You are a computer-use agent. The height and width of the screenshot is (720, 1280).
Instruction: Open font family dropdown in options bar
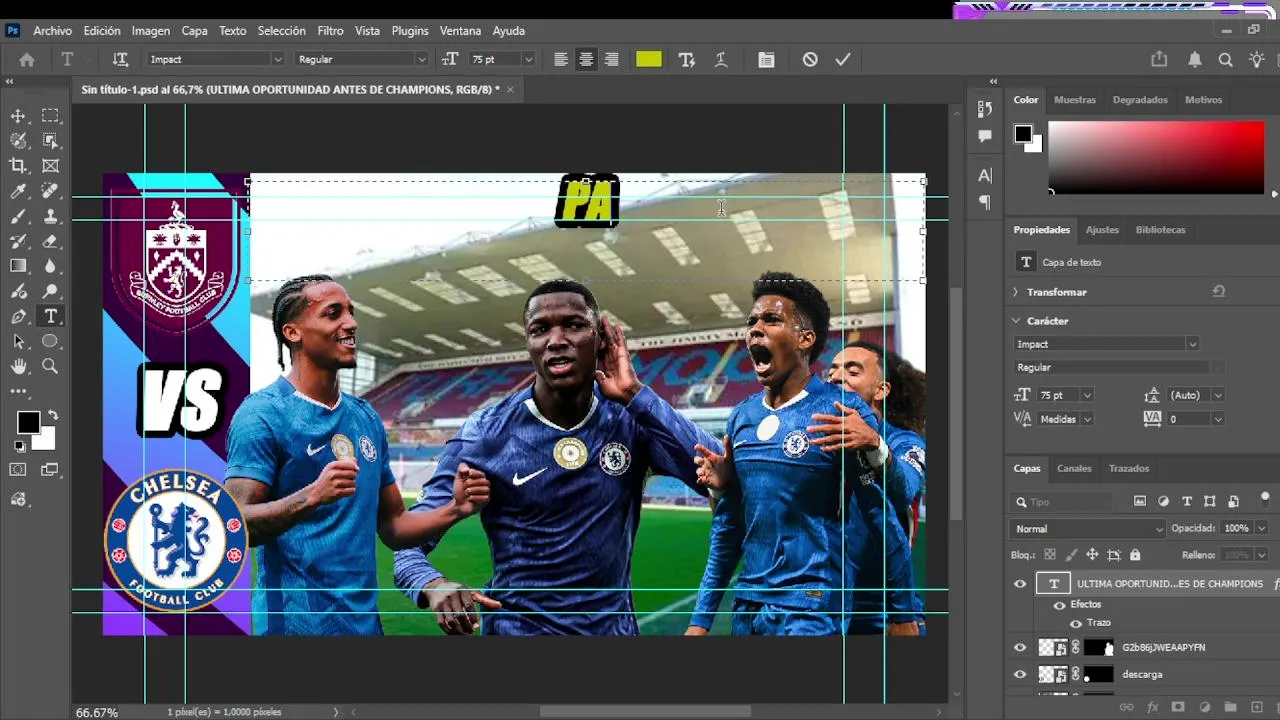[x=277, y=59]
